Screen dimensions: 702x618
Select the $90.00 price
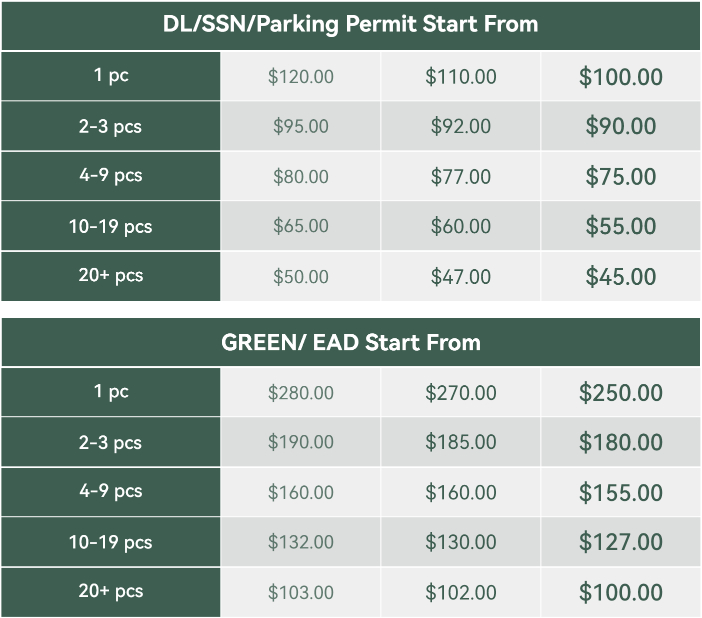pyautogui.click(x=621, y=126)
